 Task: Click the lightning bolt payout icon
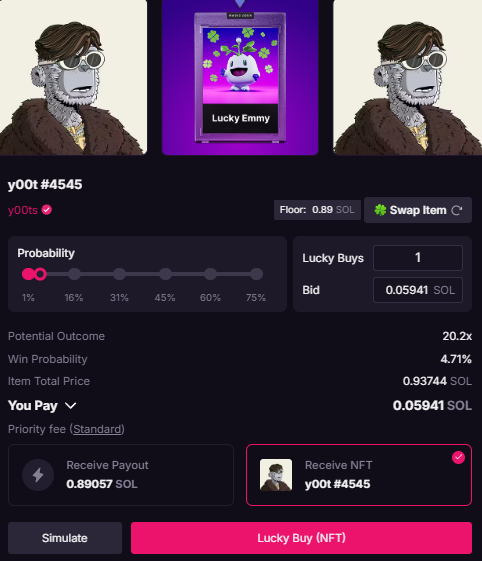click(38, 475)
